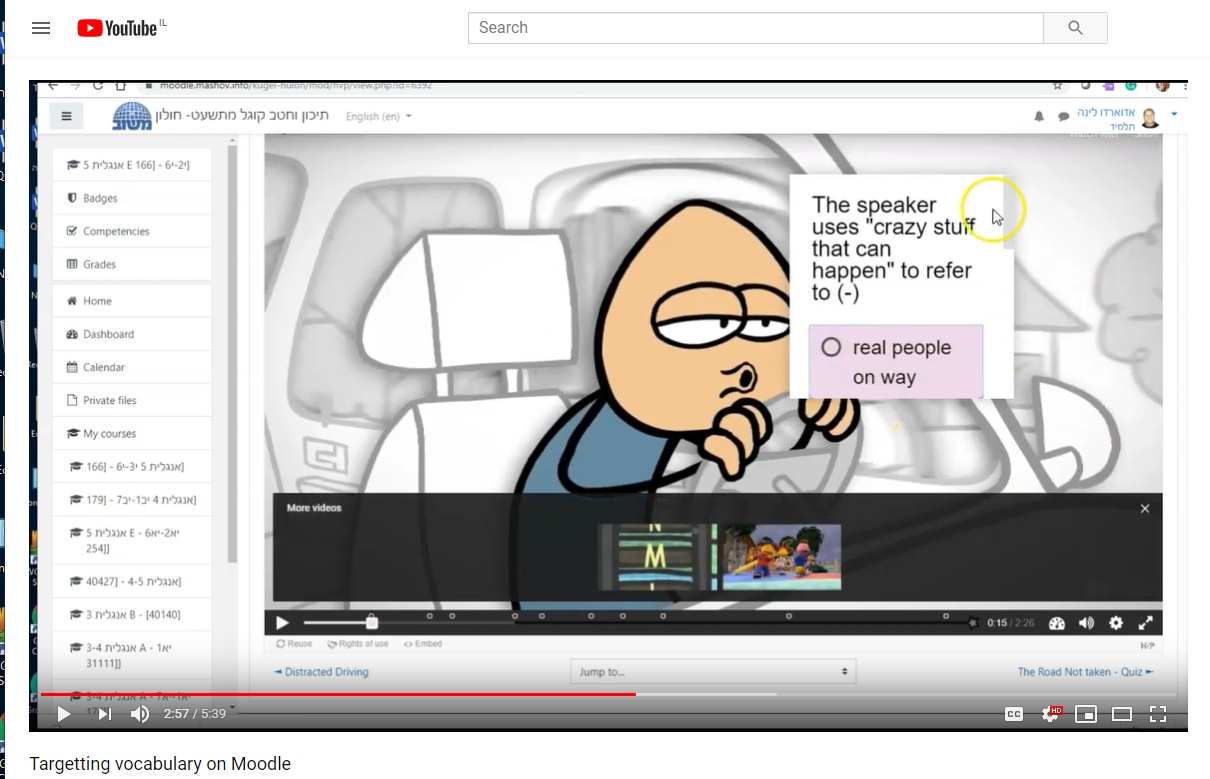Click into the YouTube Search box
Viewport: 1210px width, 779px height.
click(756, 28)
